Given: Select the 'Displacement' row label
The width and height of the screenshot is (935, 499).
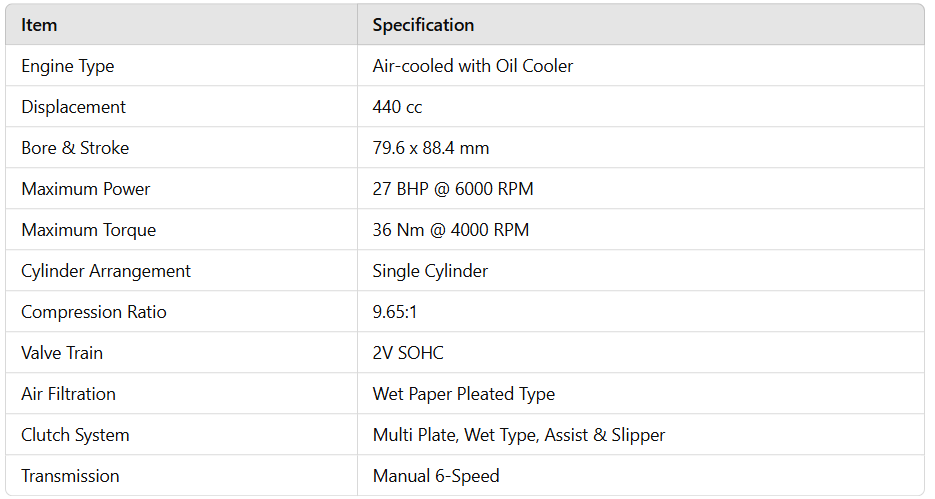Looking at the screenshot, I should click(73, 107).
